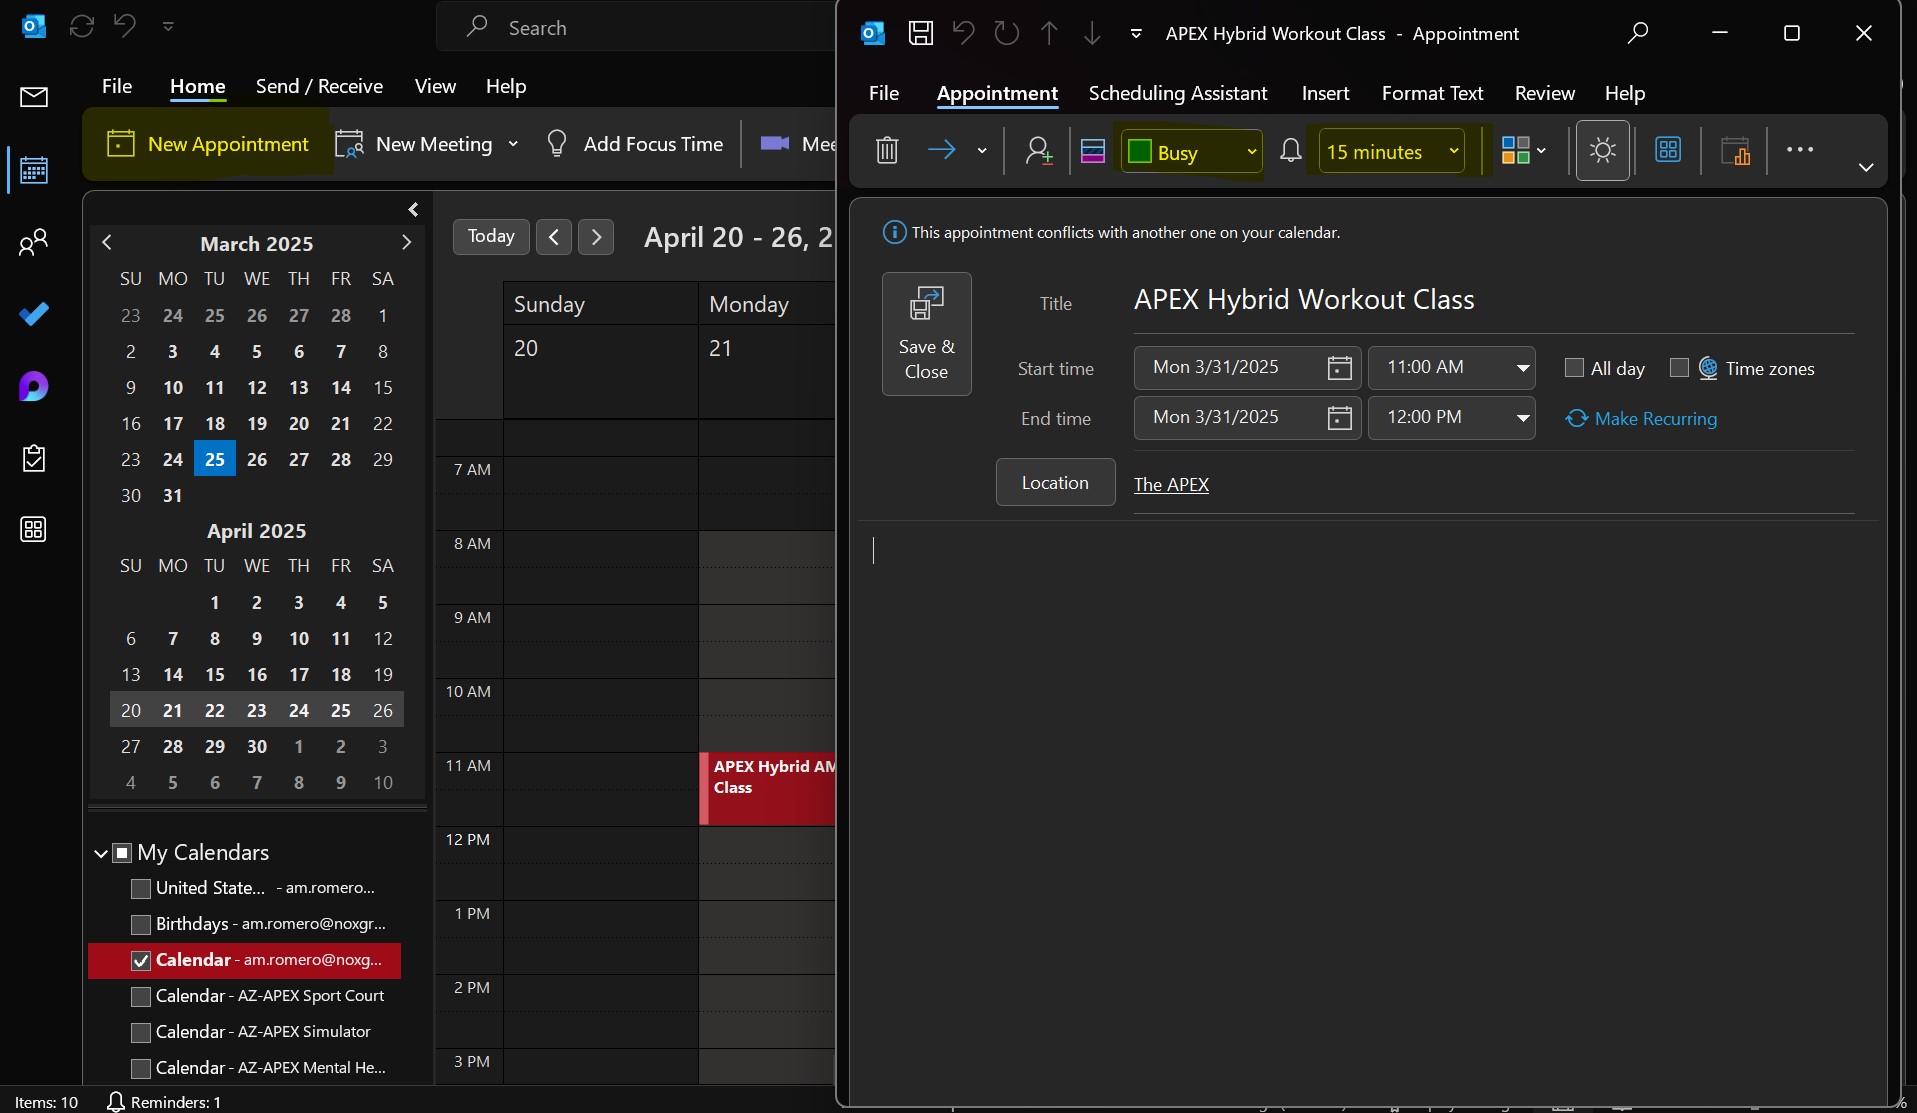The height and width of the screenshot is (1113, 1917).
Task: Open the Reminders: 1 status bar item
Action: (164, 1102)
